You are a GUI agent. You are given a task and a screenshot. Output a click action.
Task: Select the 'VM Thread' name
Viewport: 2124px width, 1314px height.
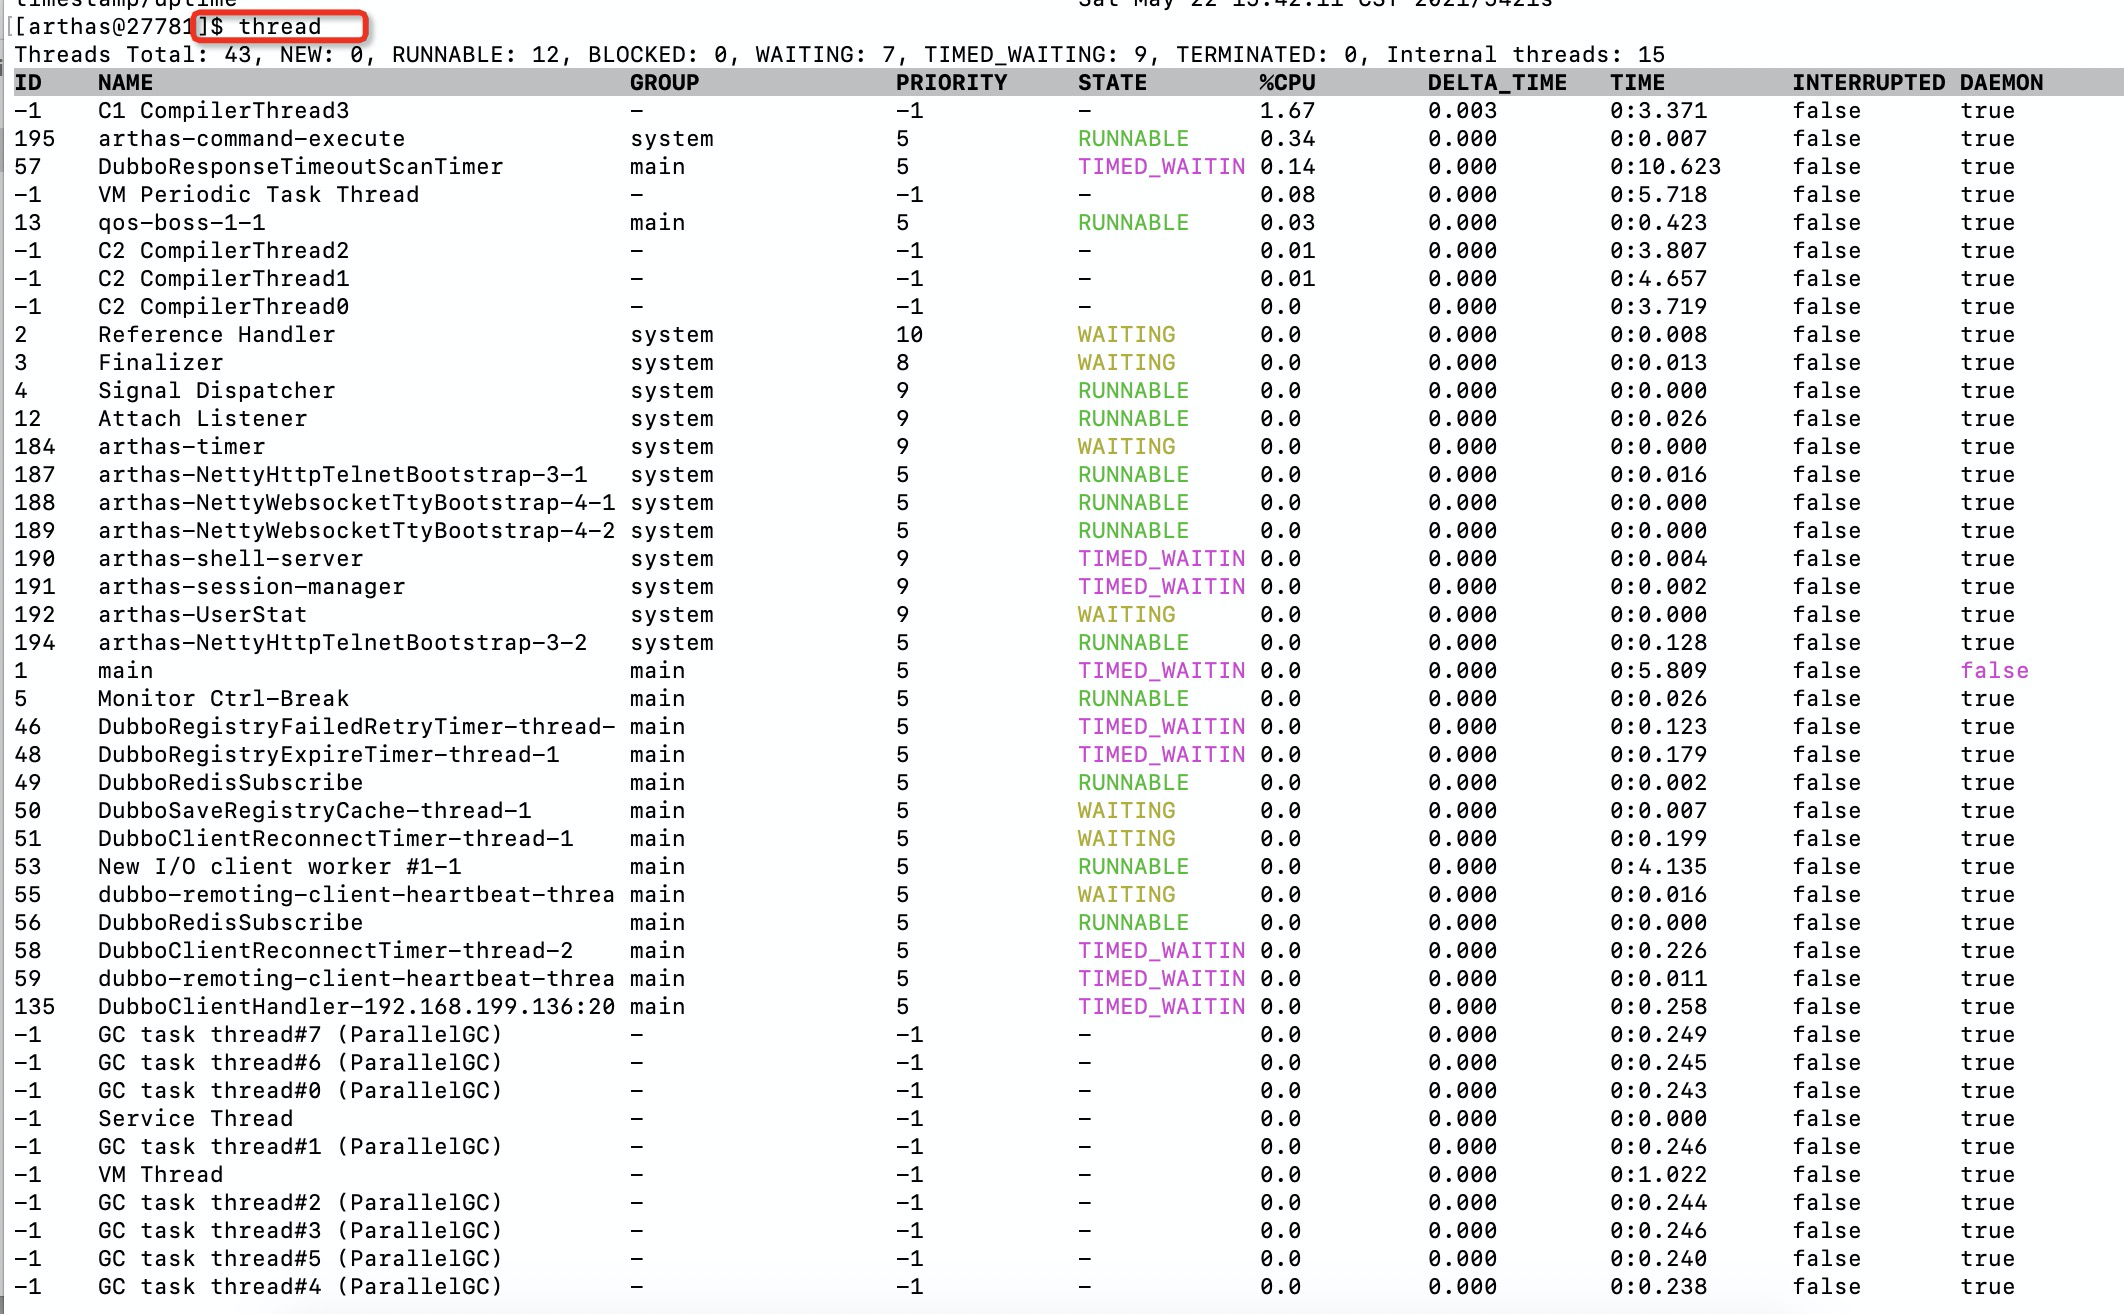[160, 1174]
